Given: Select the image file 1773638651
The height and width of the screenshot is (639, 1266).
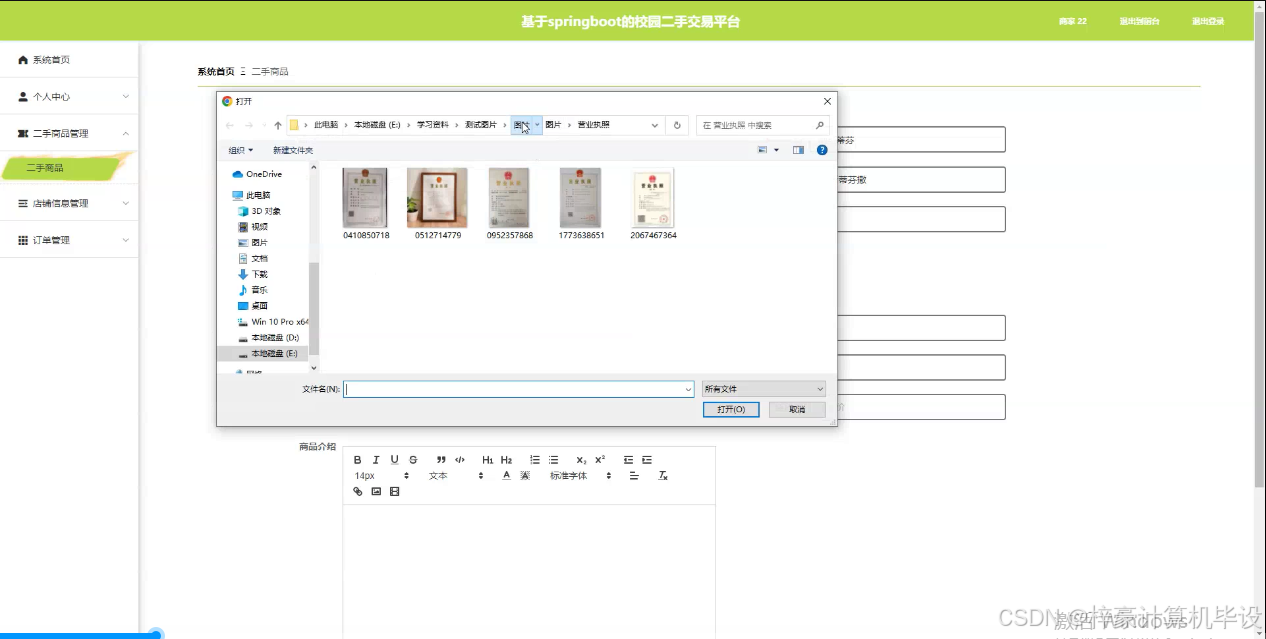Looking at the screenshot, I should 582,204.
